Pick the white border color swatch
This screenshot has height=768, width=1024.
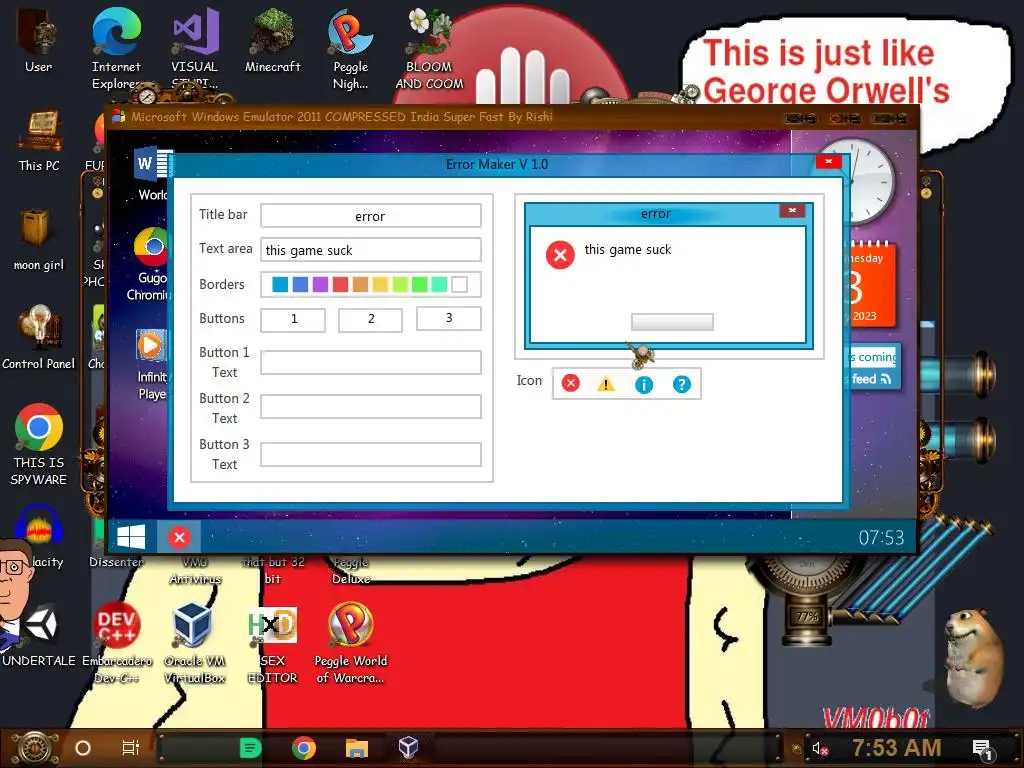460,285
